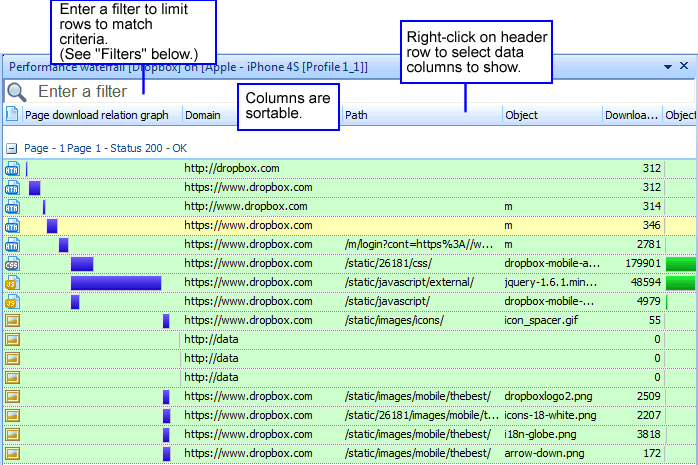The height and width of the screenshot is (465, 698).
Task: Click the icons-18-white.png object cell
Action: click(x=550, y=415)
